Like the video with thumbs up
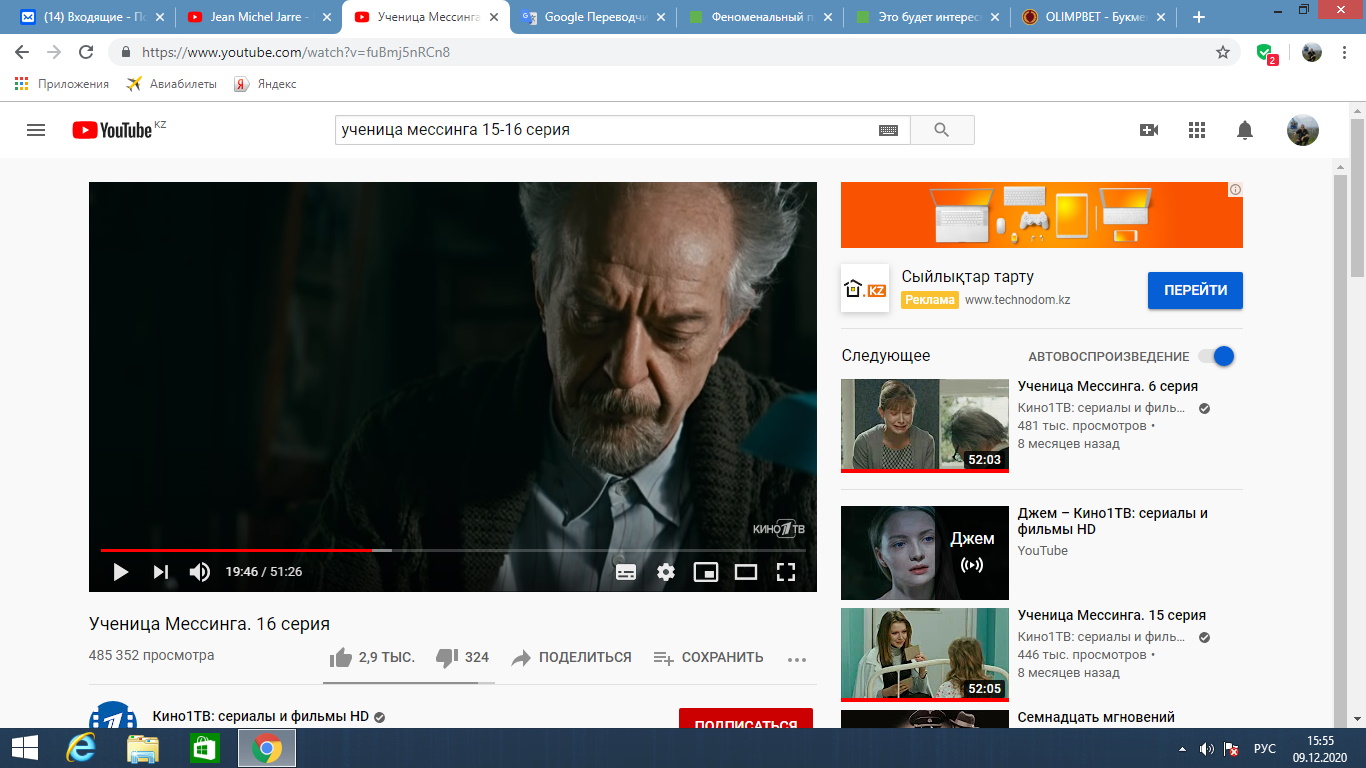The height and width of the screenshot is (768, 1366). click(372, 657)
